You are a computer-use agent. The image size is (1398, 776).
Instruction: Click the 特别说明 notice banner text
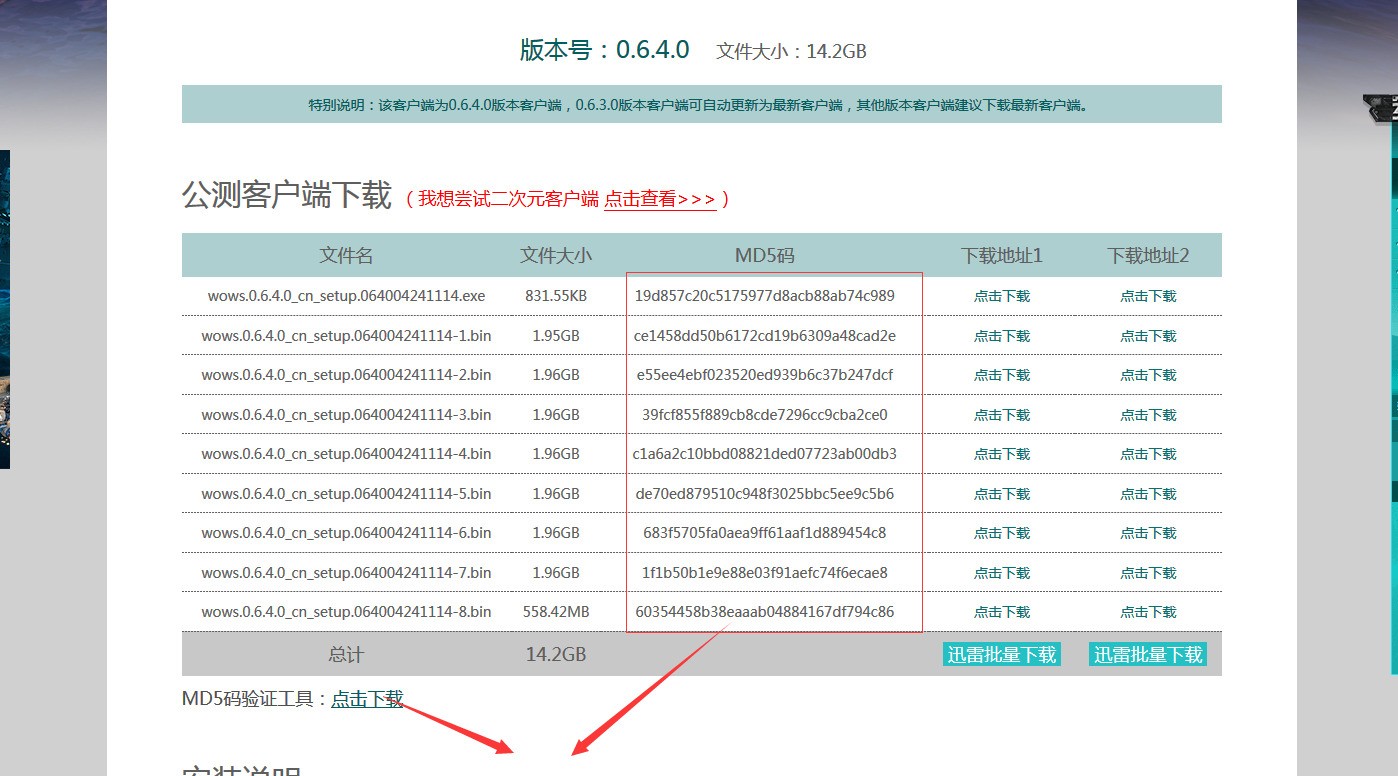[x=698, y=105]
